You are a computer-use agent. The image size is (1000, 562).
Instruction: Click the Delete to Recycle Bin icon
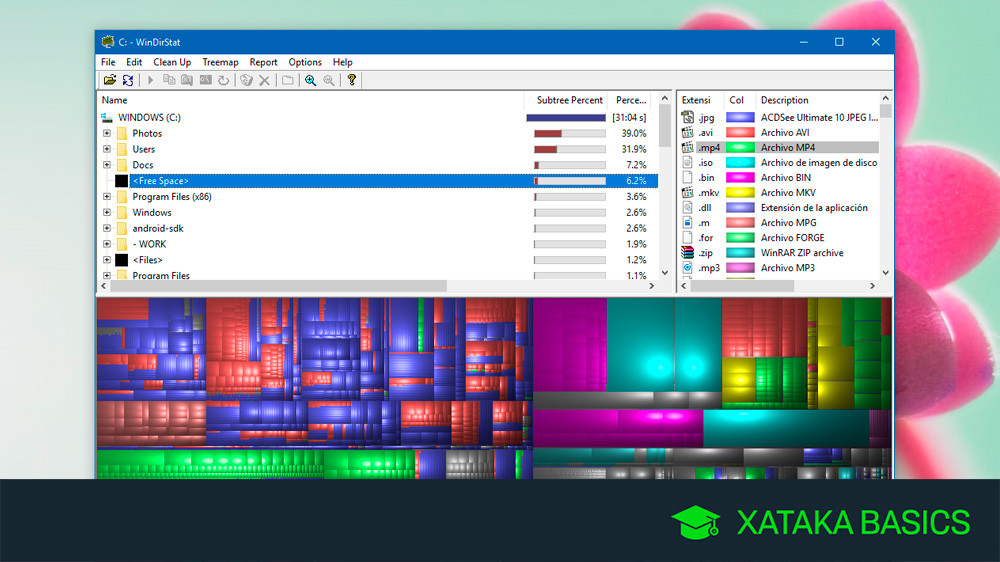[x=246, y=80]
